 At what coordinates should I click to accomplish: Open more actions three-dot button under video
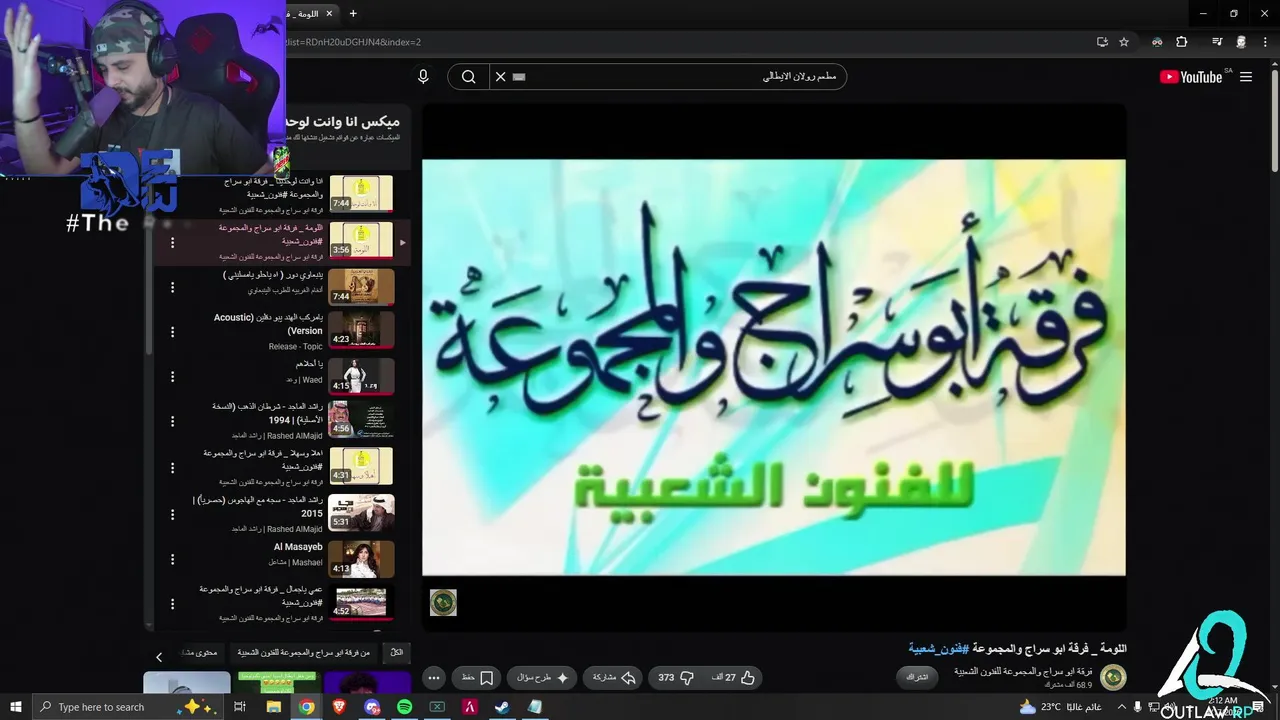click(x=433, y=678)
